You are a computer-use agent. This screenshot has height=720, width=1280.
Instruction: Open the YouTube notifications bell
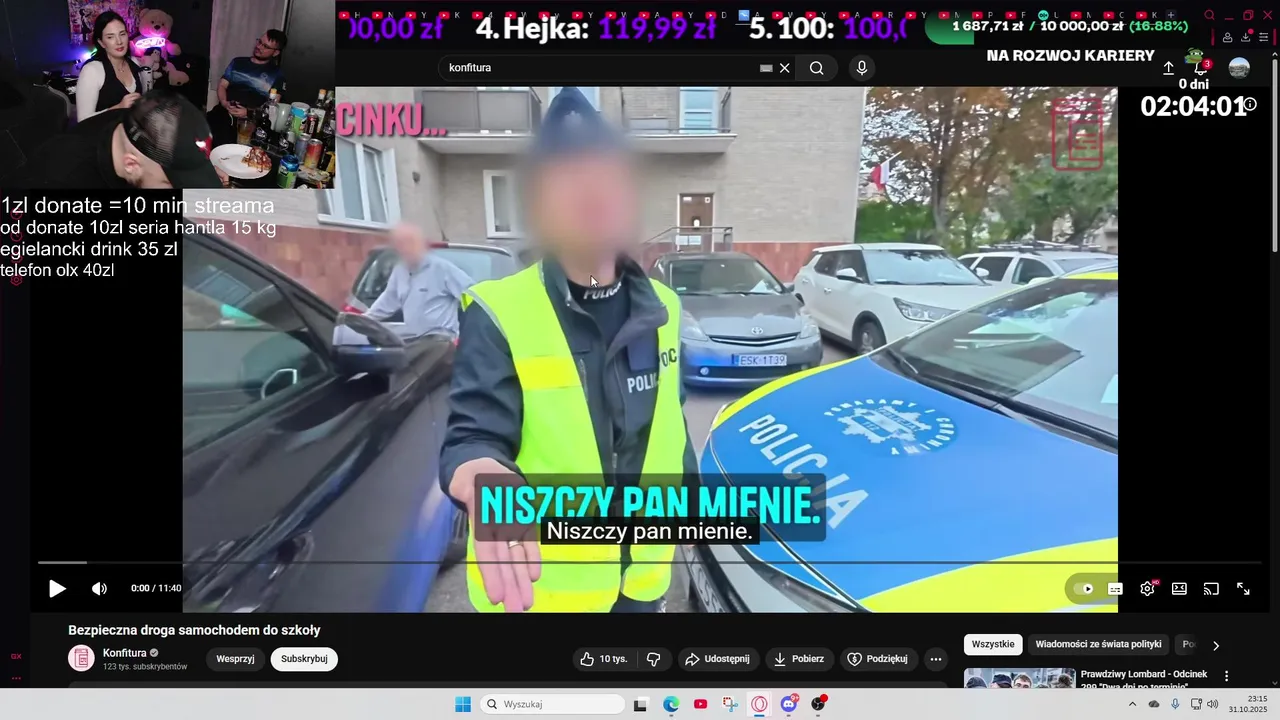click(x=1201, y=68)
